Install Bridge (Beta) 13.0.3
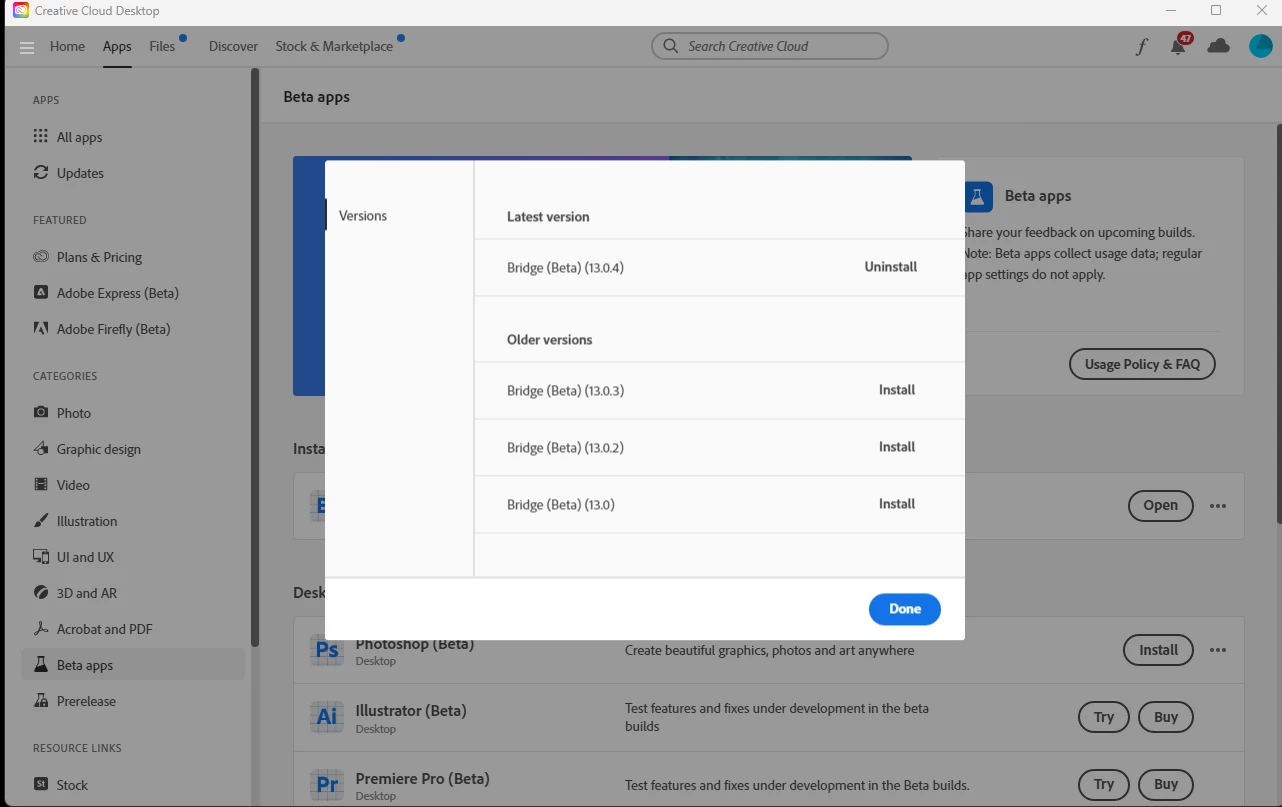 point(897,390)
